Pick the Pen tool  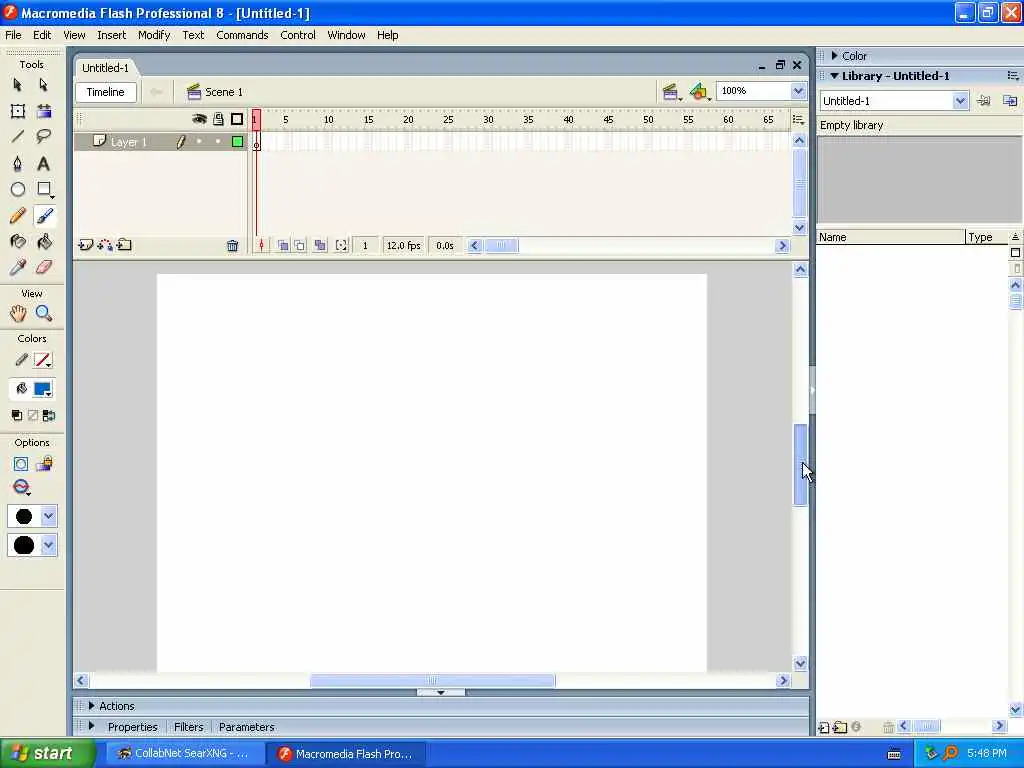coord(18,163)
